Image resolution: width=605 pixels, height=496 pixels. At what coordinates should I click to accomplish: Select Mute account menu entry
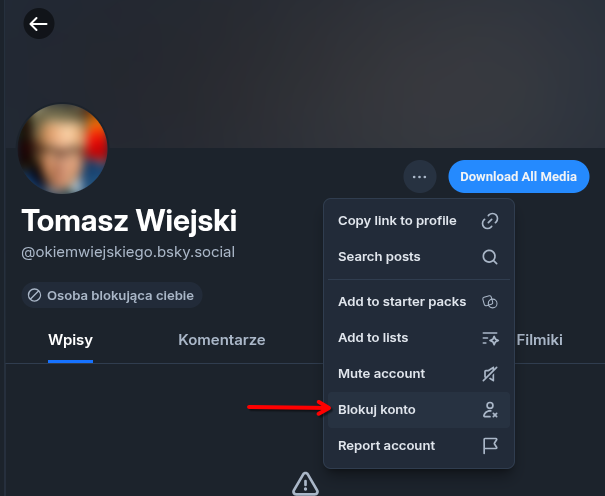[x=381, y=374]
